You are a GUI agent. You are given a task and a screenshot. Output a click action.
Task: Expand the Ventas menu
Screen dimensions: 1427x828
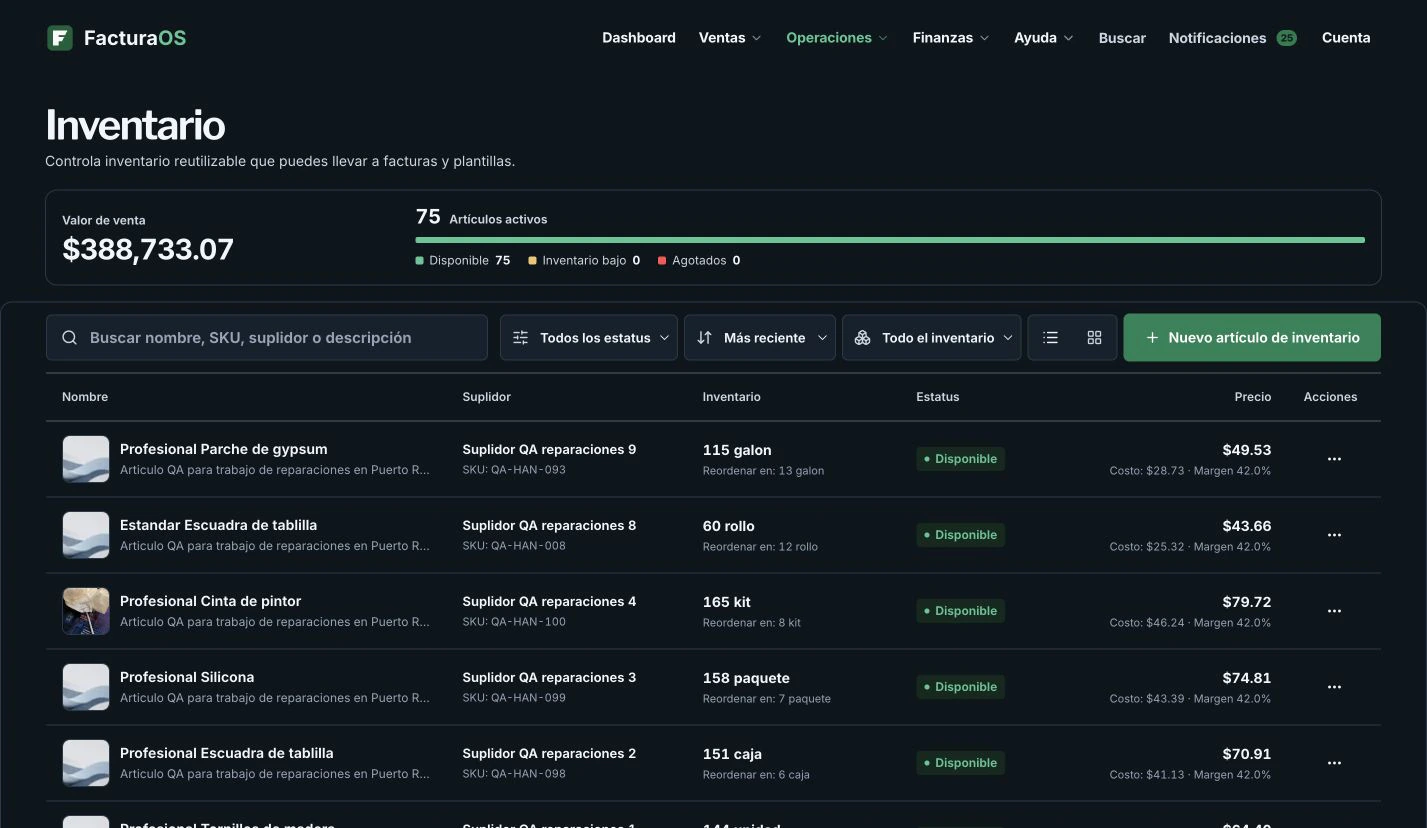click(x=730, y=38)
